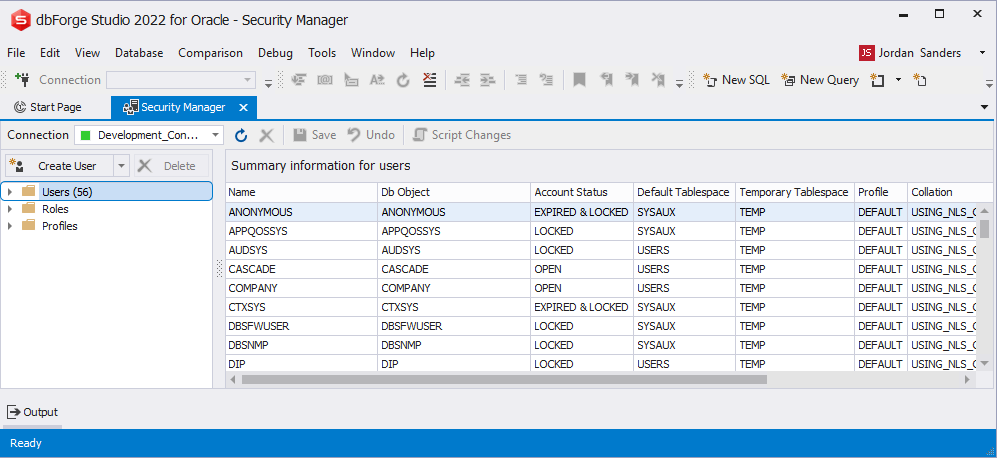Open the Create User dropdown arrow
Viewport: 997px width, 458px height.
[121, 166]
